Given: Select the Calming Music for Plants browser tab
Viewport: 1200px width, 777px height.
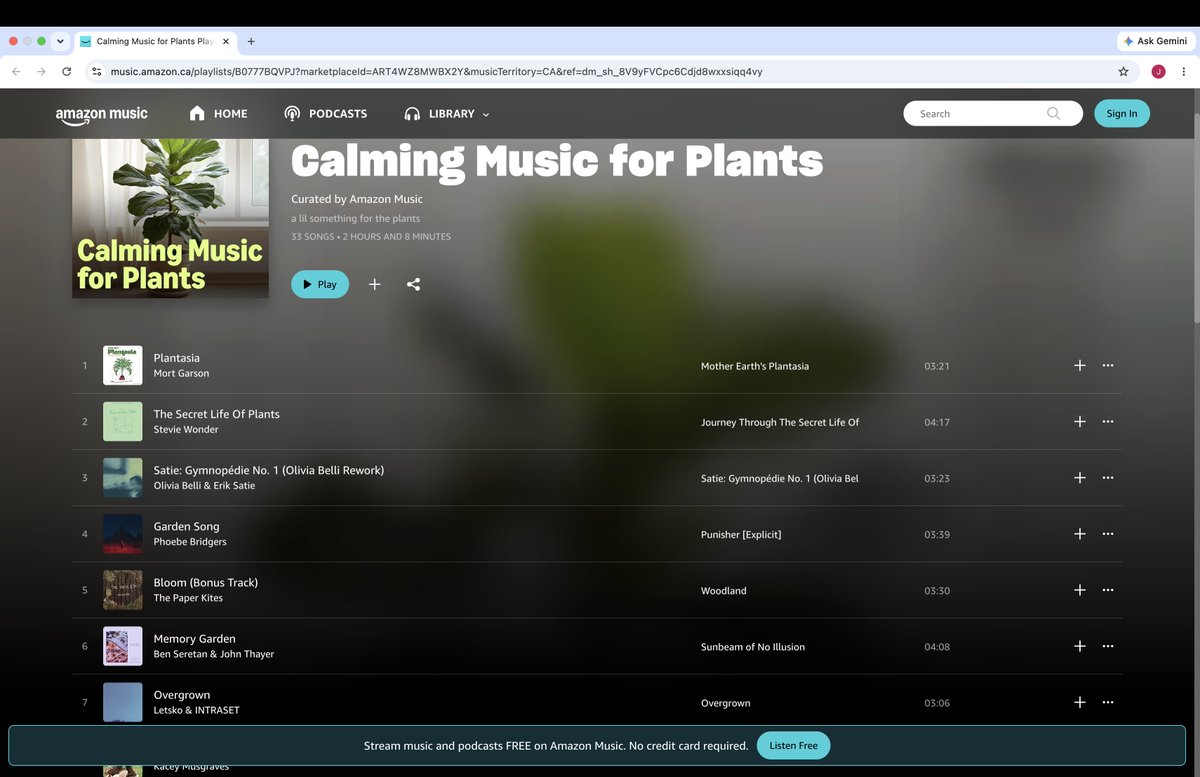Looking at the screenshot, I should (155, 41).
